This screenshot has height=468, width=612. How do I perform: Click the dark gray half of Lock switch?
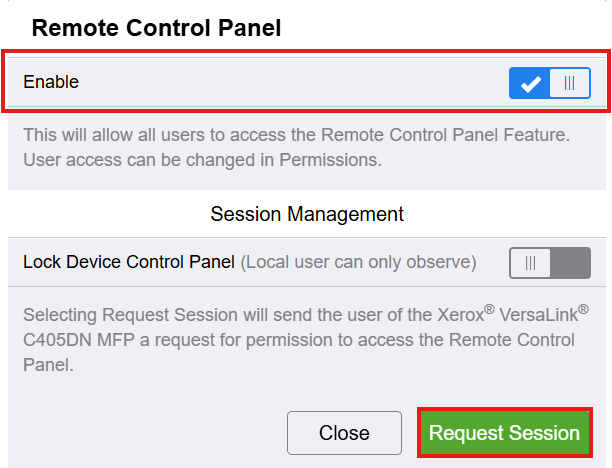pos(570,263)
